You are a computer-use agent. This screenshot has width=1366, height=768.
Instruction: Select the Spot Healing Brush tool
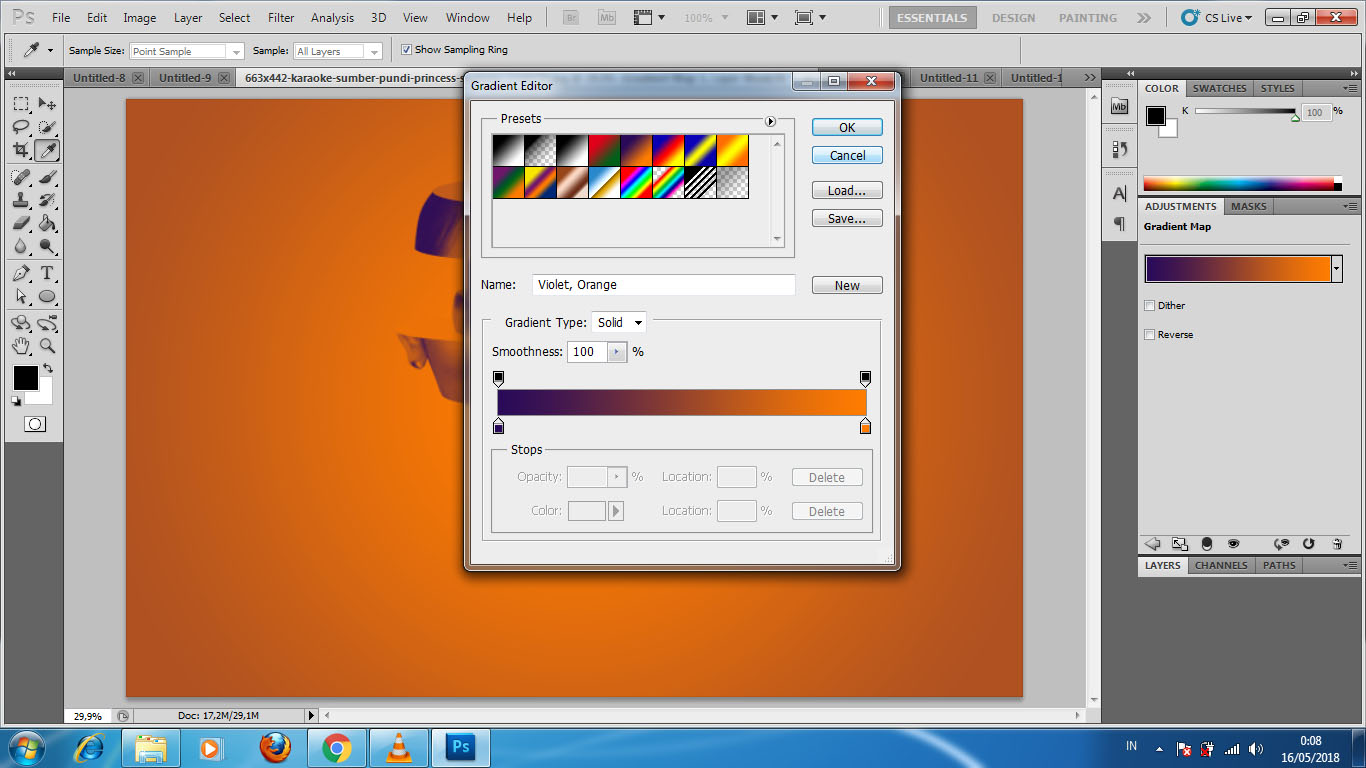21,177
